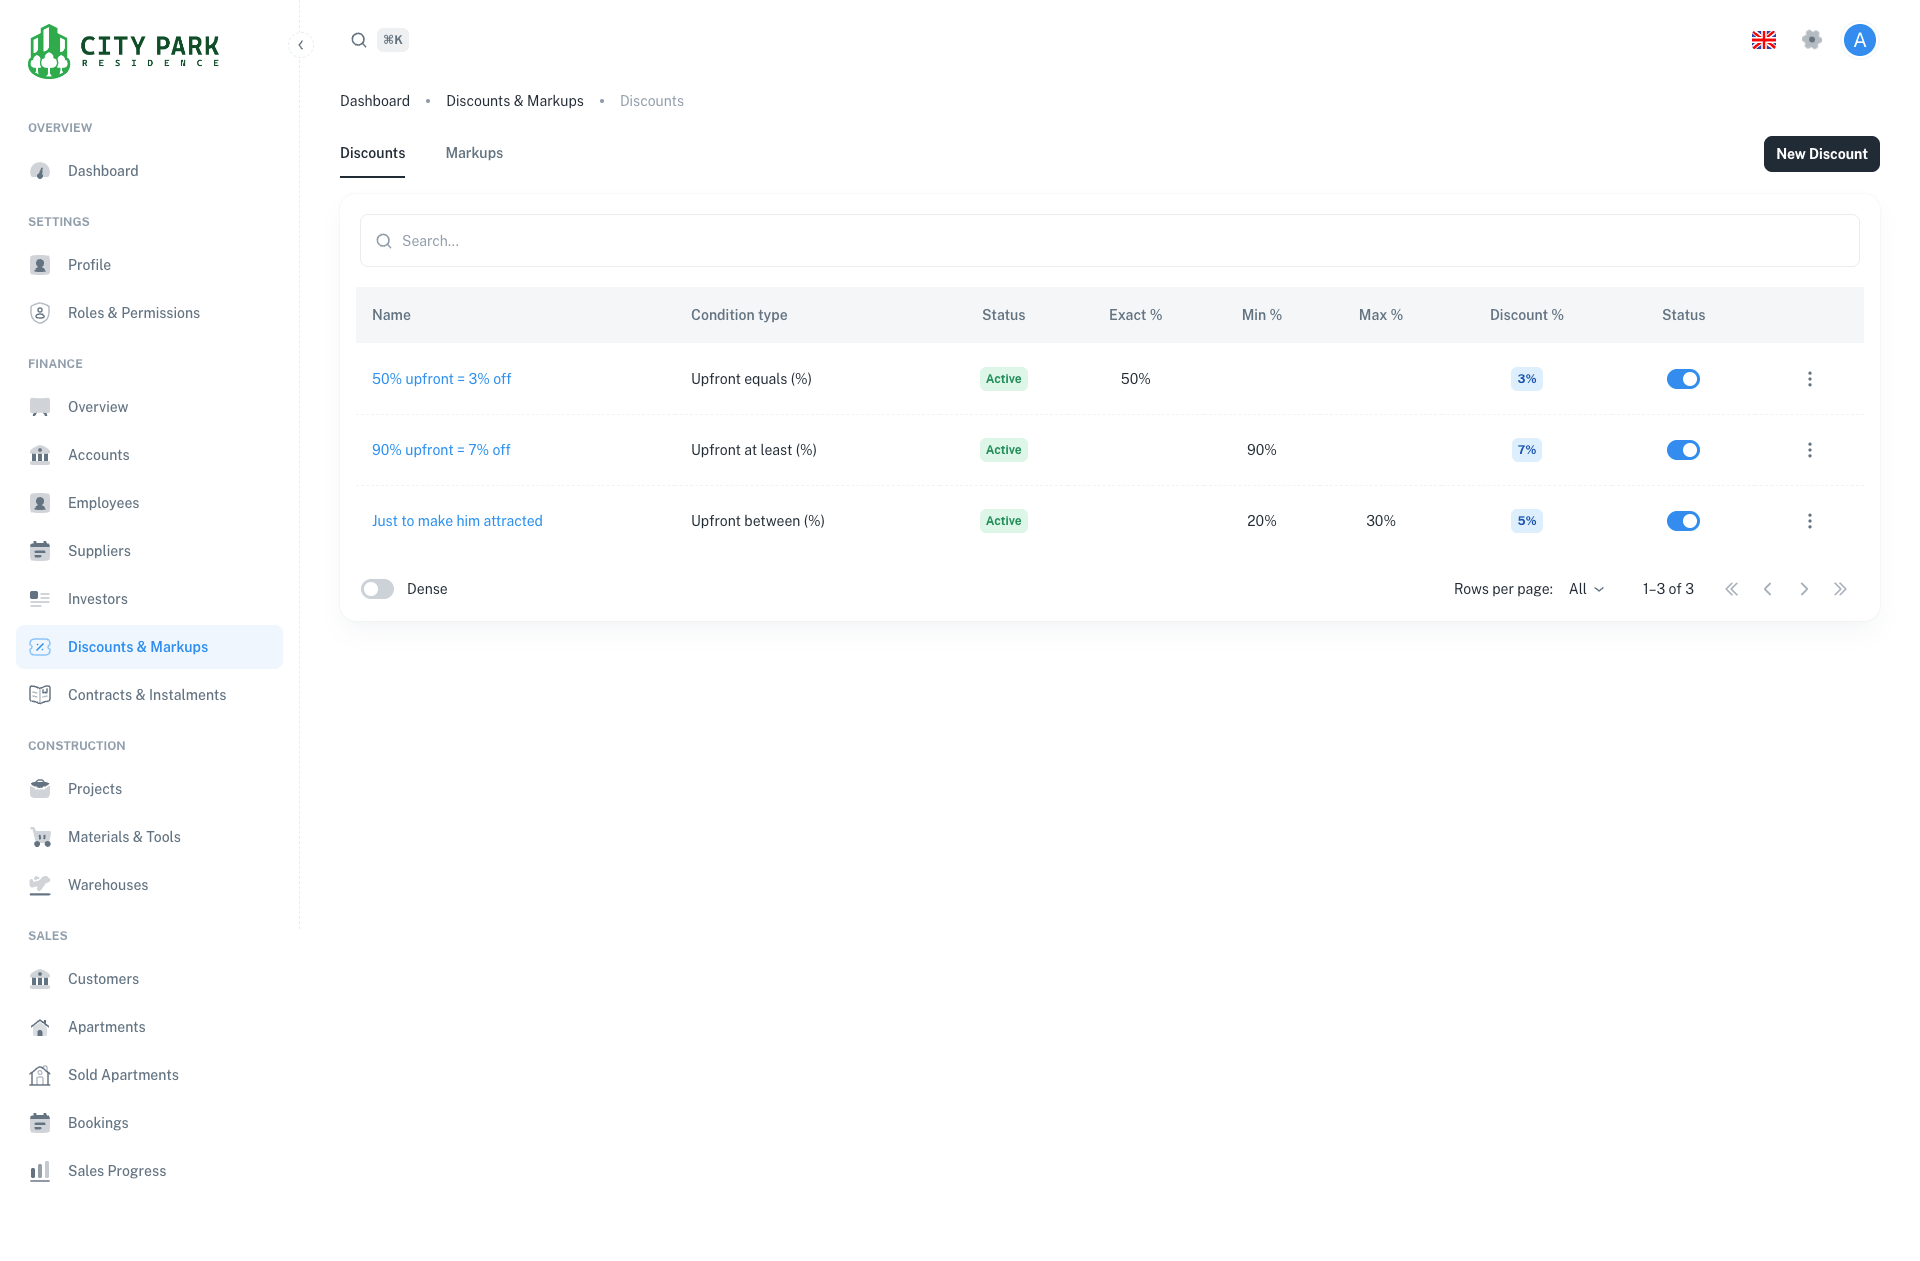Open Sales Progress from the sidebar
Screen dimensions: 1920x1261
pos(117,1171)
